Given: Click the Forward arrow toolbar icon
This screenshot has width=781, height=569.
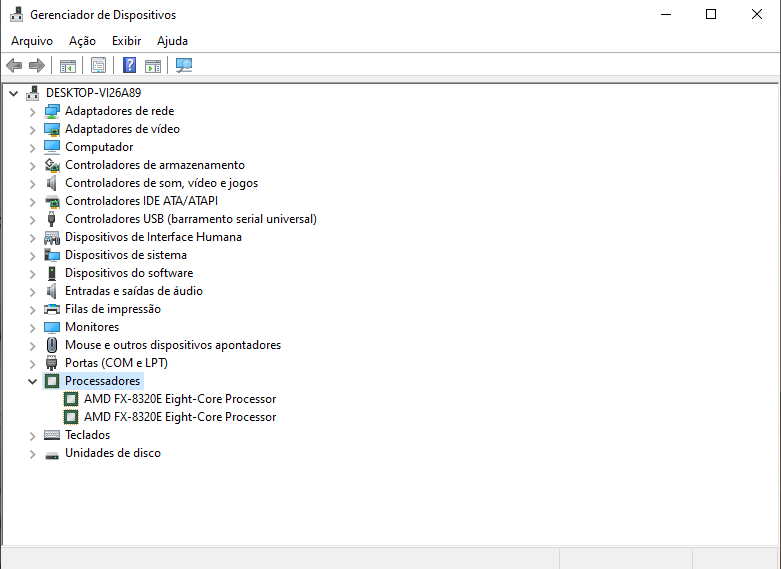Looking at the screenshot, I should [37, 65].
